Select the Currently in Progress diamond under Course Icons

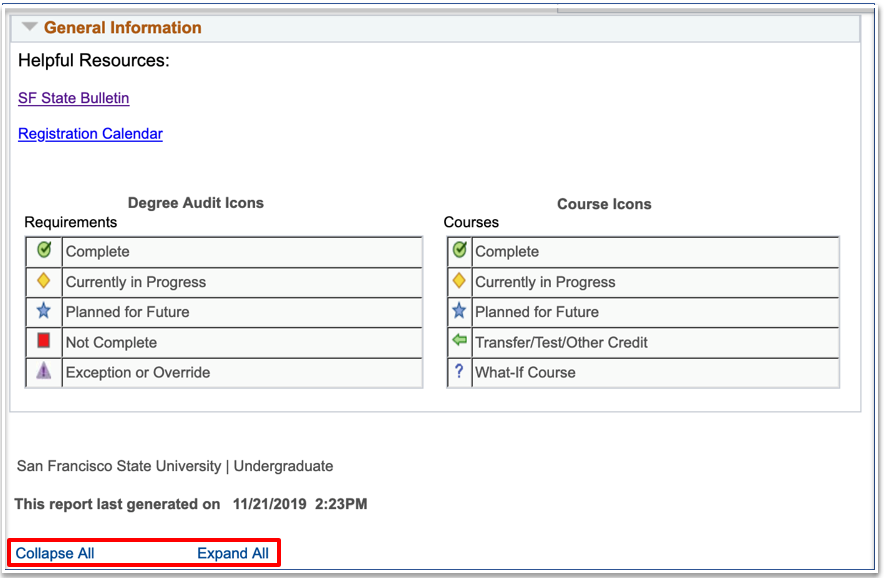[x=459, y=280]
